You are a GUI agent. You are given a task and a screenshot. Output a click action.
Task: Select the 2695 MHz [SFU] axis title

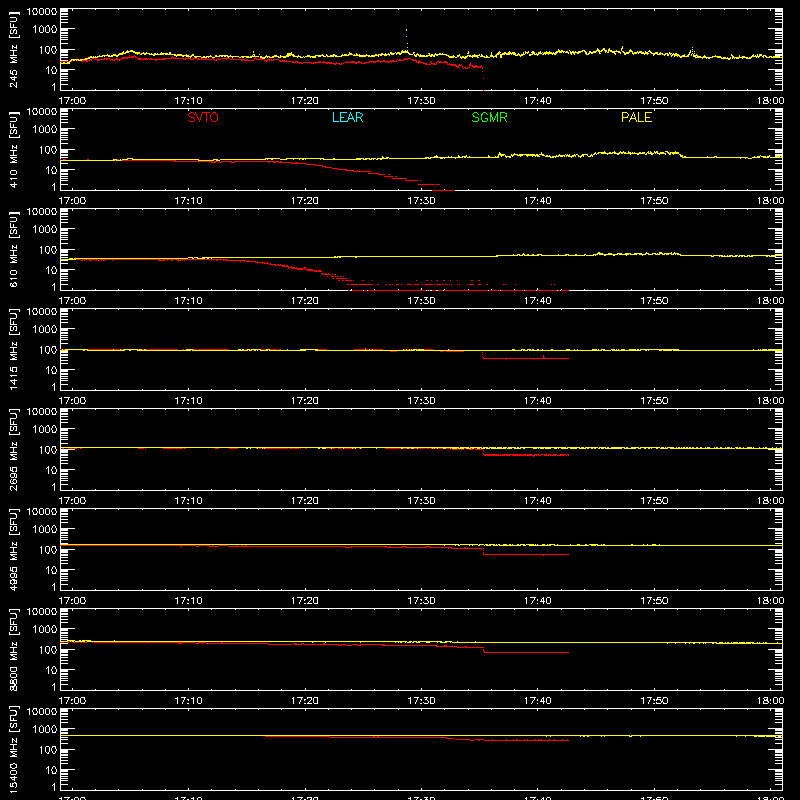click(14, 450)
